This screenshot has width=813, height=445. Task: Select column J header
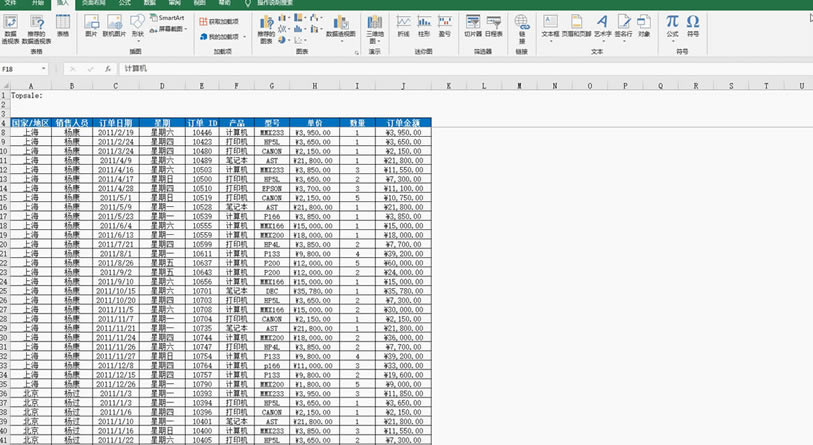click(x=403, y=86)
